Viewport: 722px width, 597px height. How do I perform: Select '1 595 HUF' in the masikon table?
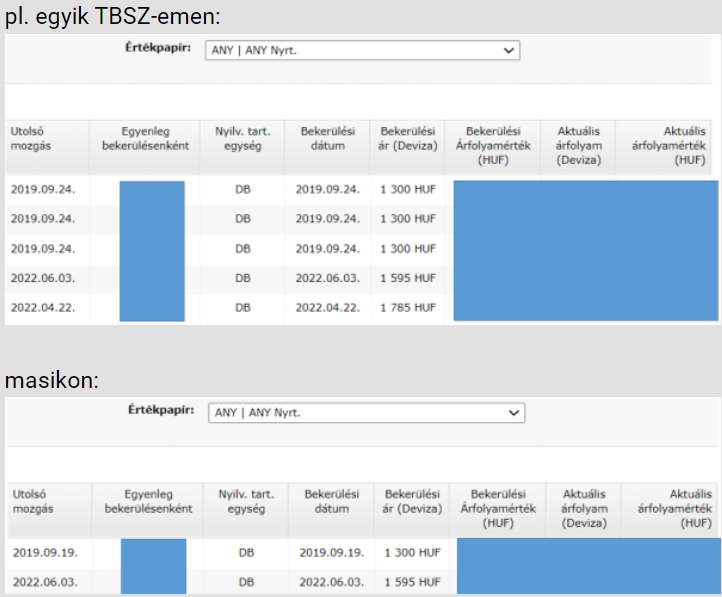pos(412,582)
